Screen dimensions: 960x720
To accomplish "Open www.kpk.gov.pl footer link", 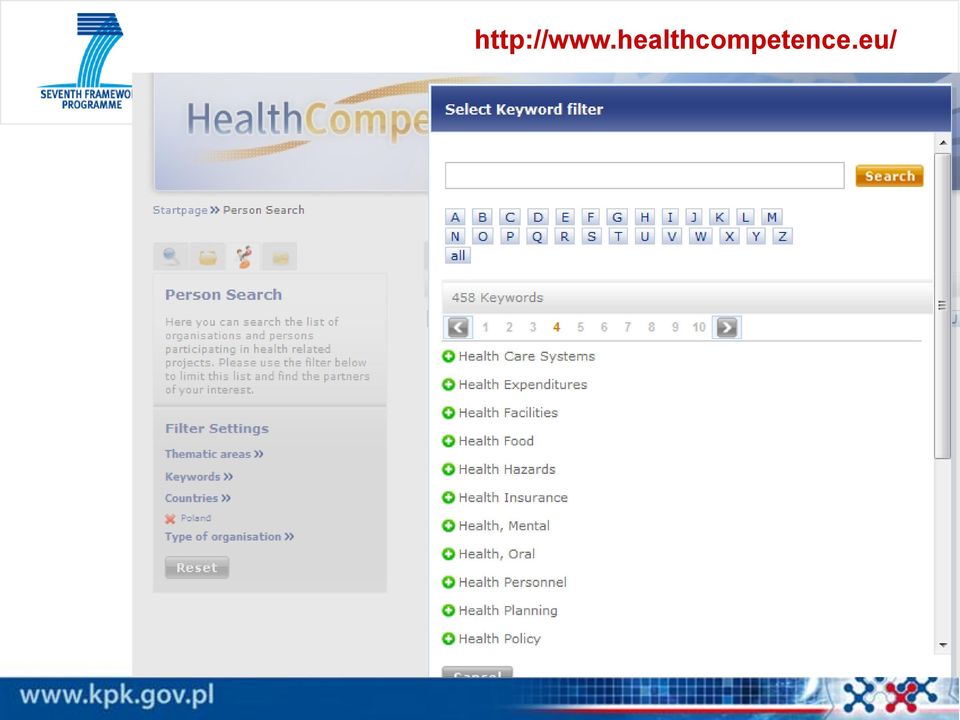I will point(117,696).
